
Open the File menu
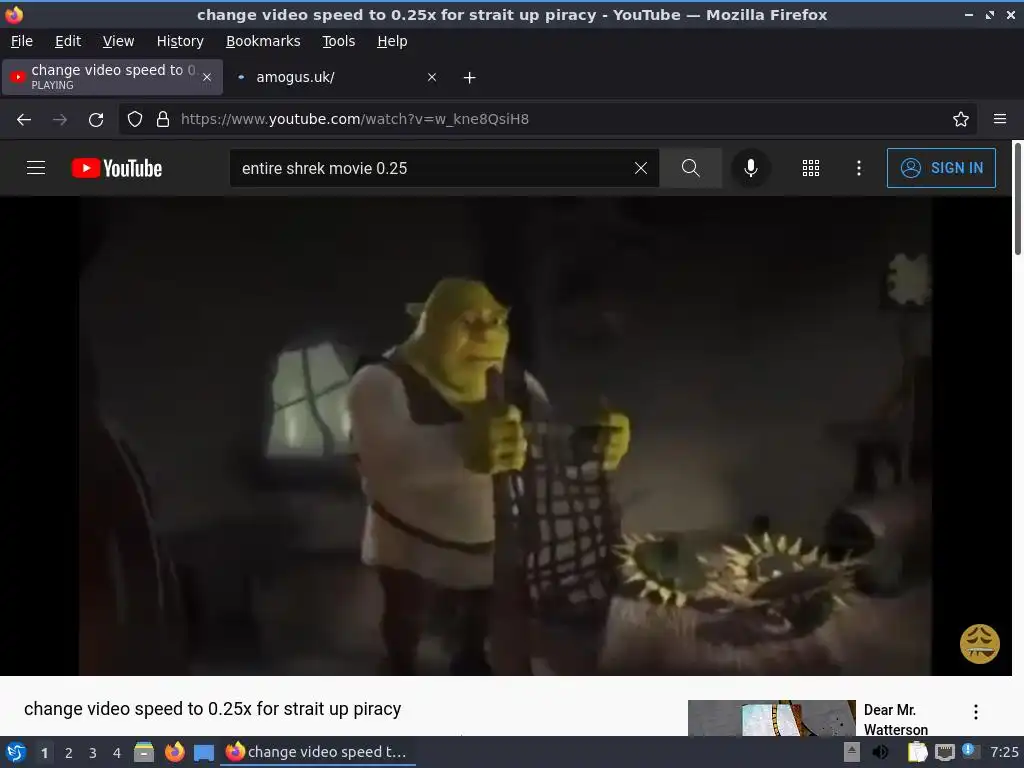tap(22, 41)
